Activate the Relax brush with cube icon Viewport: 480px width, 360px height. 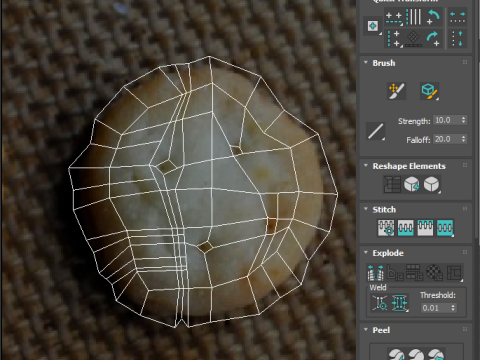(x=429, y=91)
